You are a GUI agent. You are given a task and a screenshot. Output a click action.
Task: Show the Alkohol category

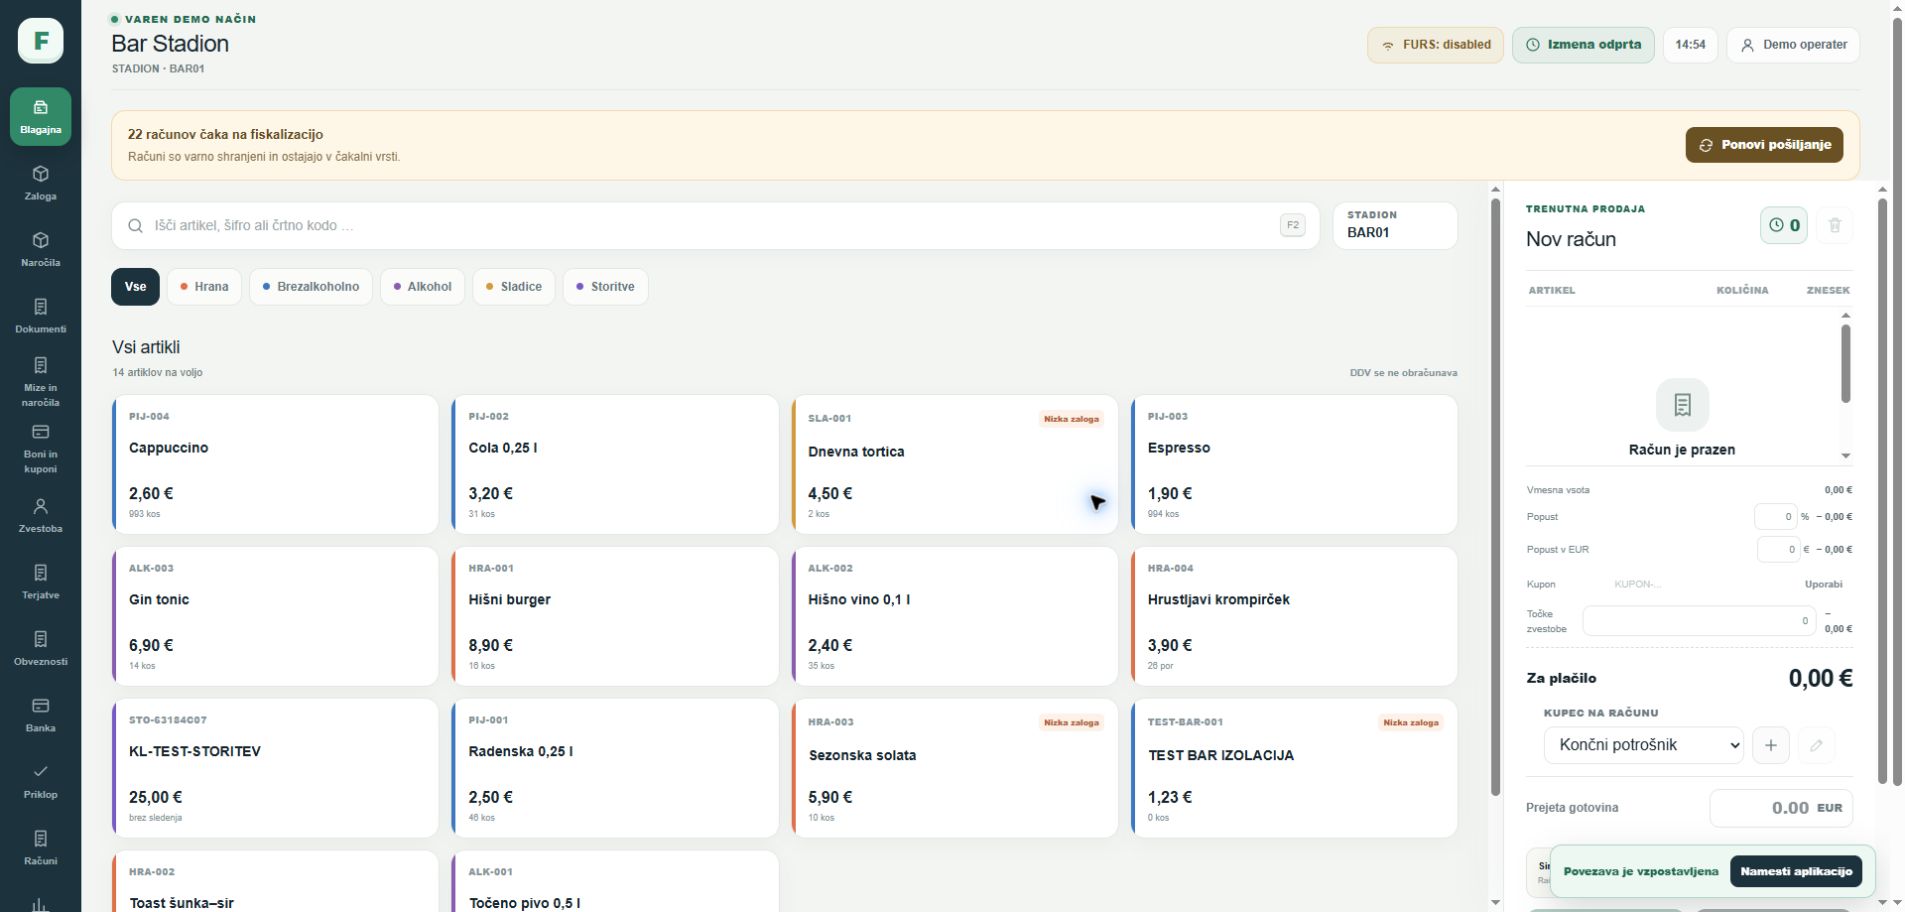point(423,287)
